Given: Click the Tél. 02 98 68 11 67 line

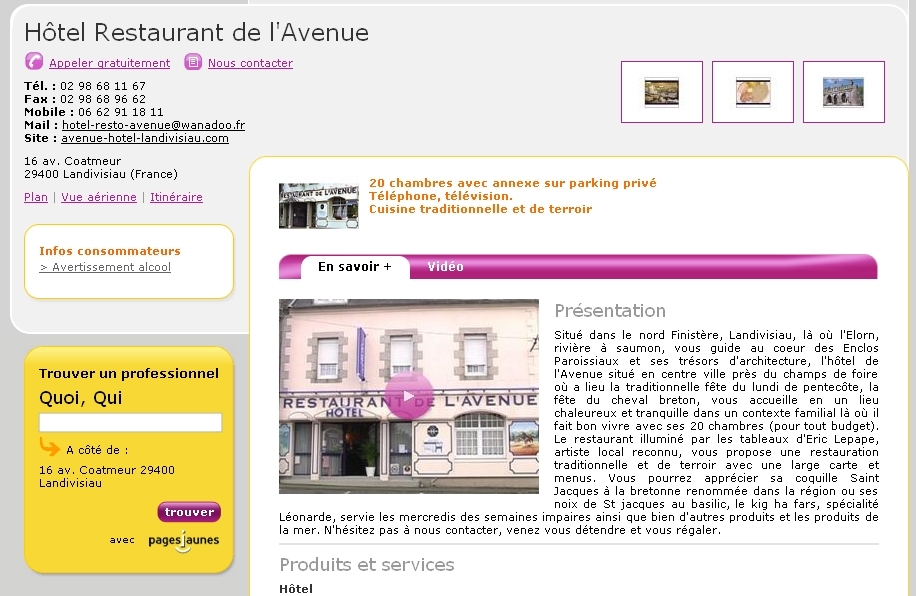Looking at the screenshot, I should (x=85, y=86).
